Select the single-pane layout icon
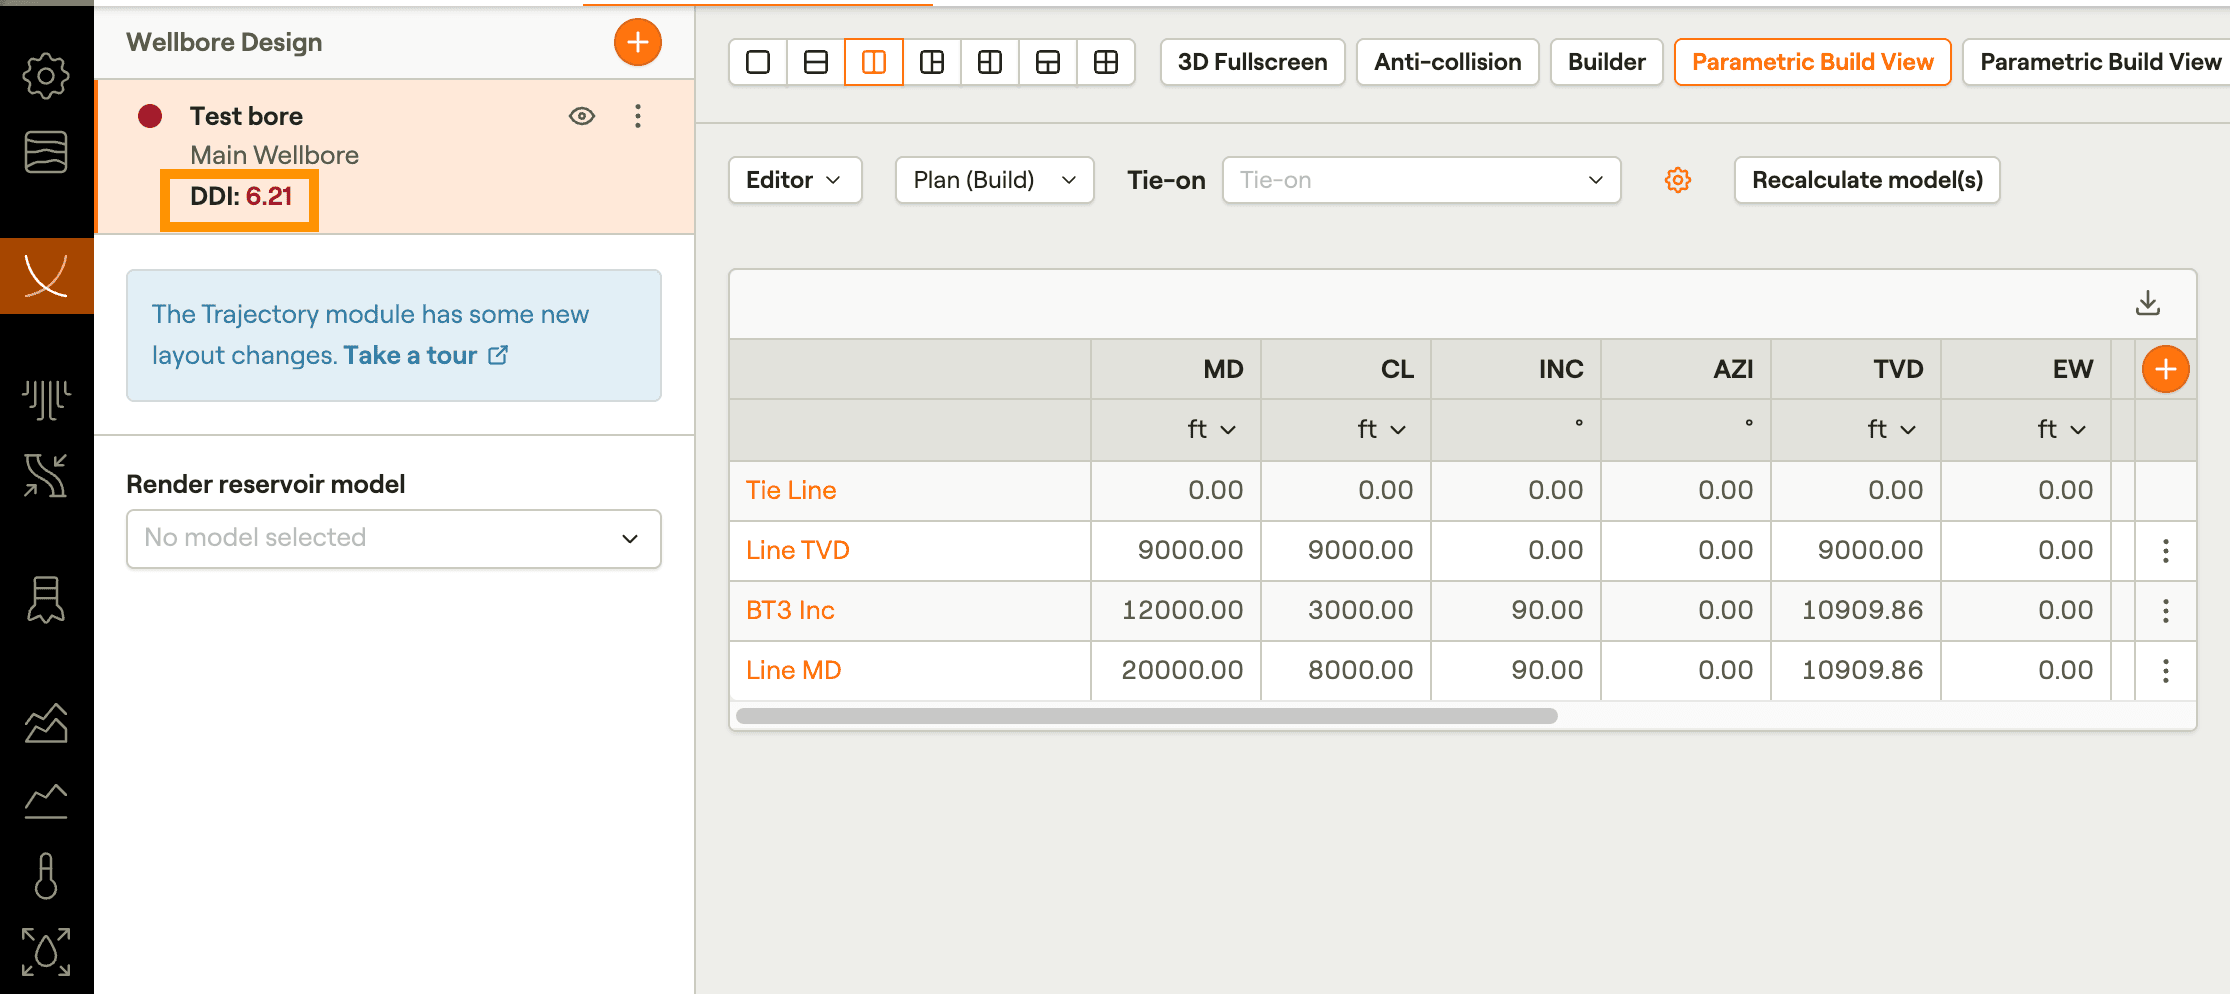This screenshot has height=994, width=2230. click(x=758, y=62)
